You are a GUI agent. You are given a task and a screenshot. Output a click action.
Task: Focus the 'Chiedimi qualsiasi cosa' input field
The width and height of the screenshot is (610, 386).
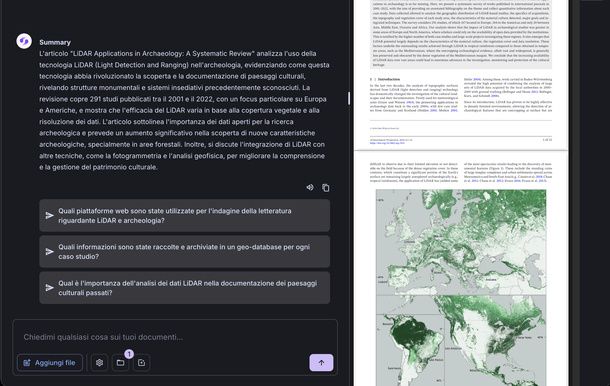(175, 337)
